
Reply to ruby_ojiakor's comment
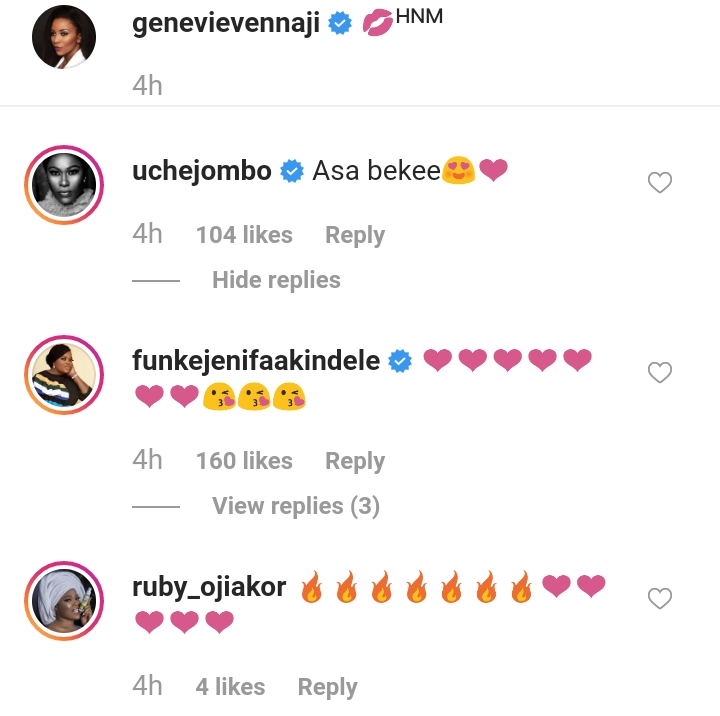click(x=327, y=687)
